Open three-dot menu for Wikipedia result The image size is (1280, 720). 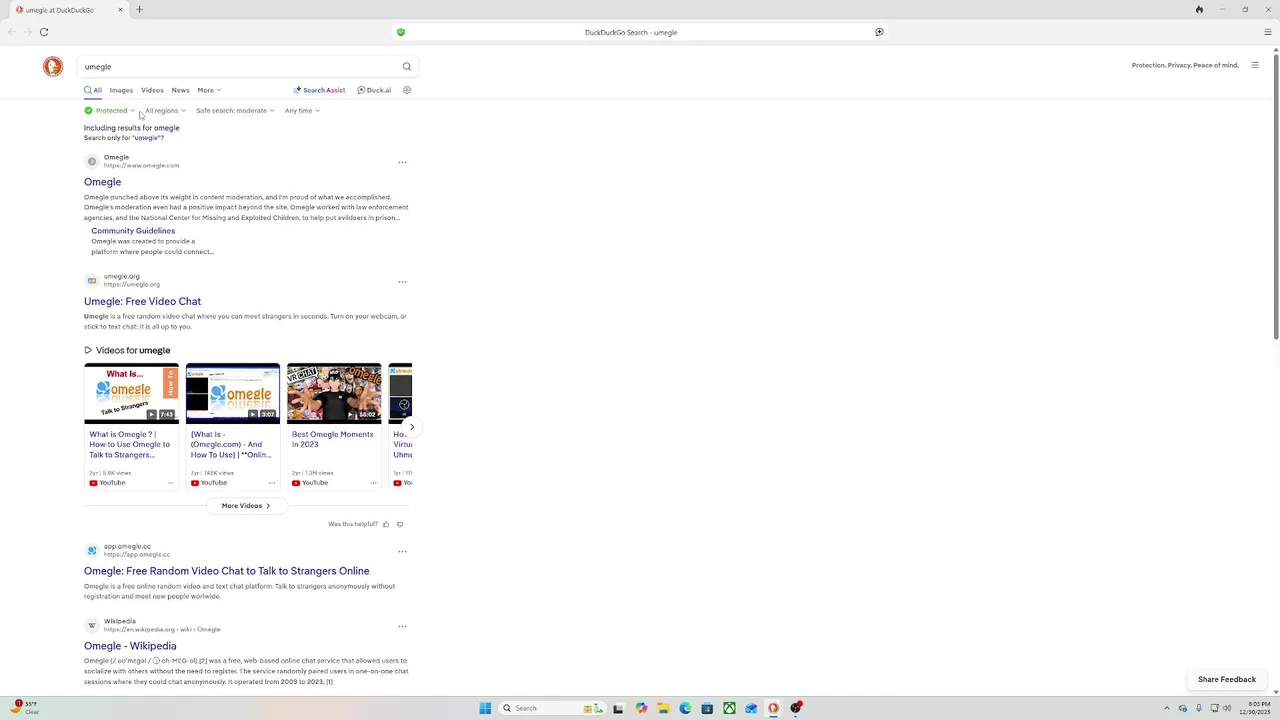402,626
